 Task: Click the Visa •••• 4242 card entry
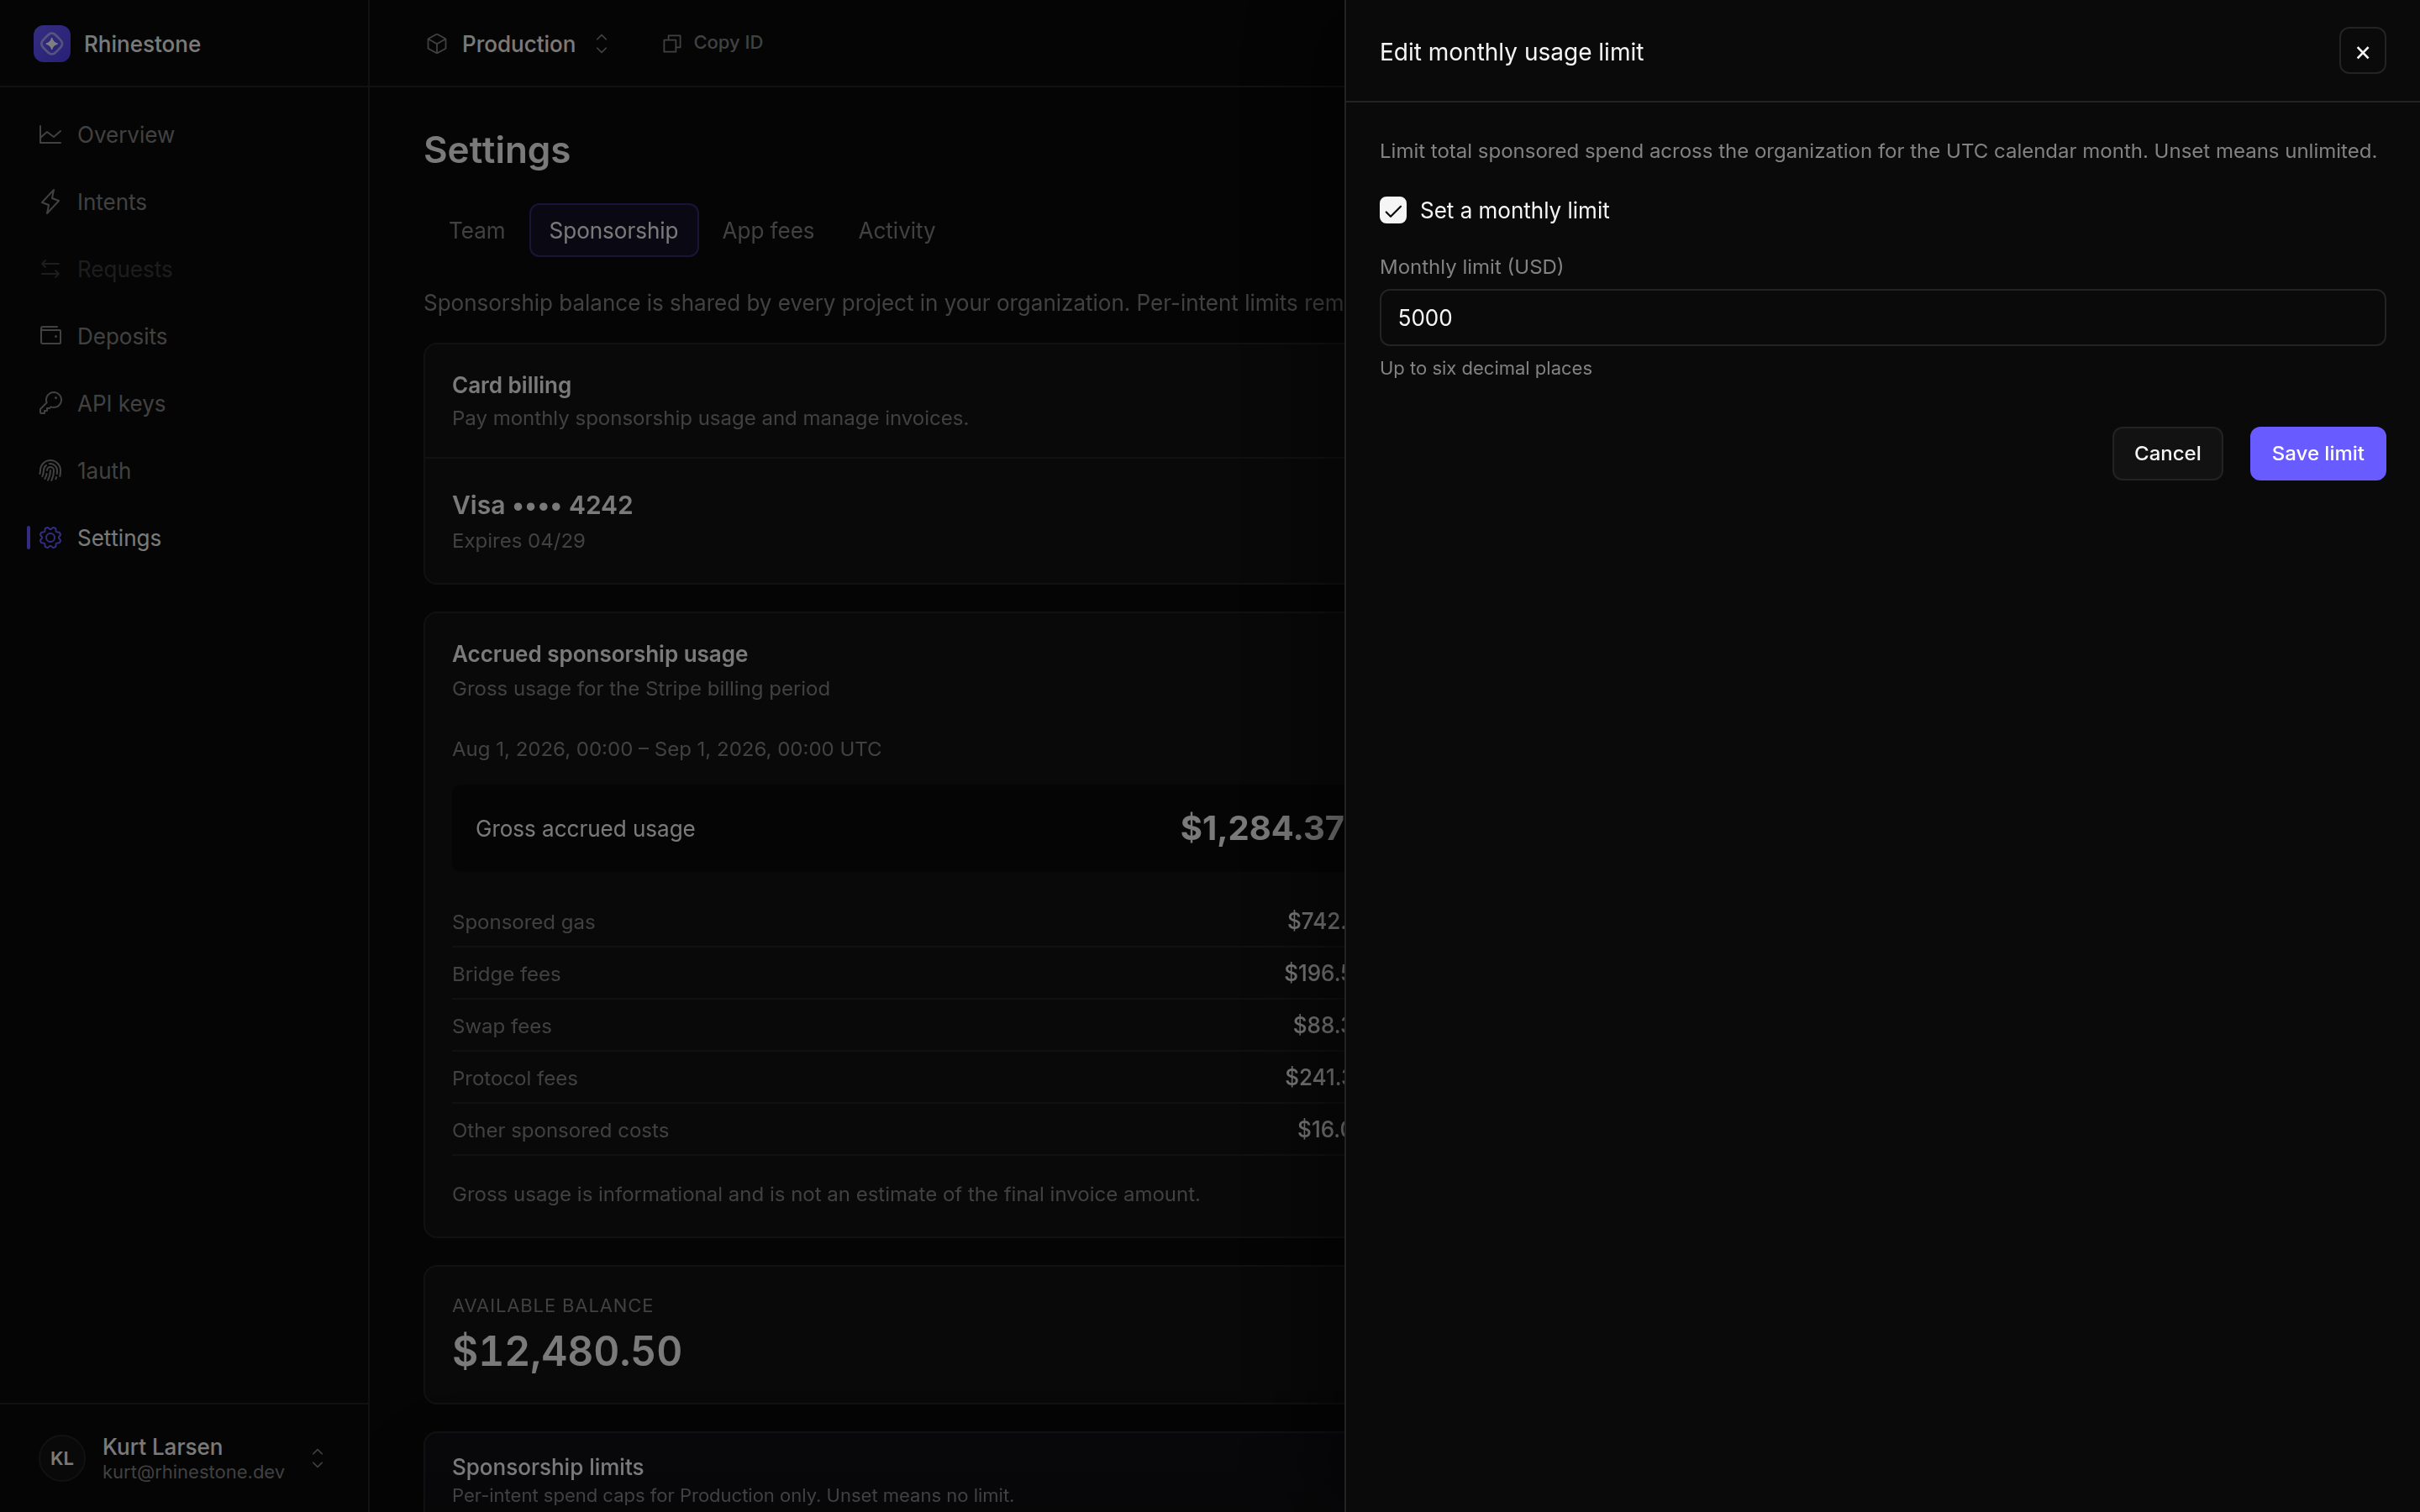pyautogui.click(x=542, y=505)
